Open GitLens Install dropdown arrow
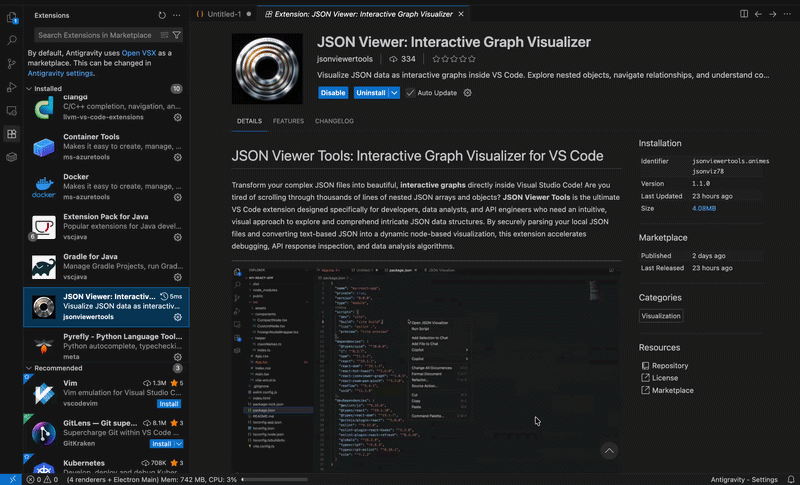The image size is (800, 485). pyautogui.click(x=179, y=444)
